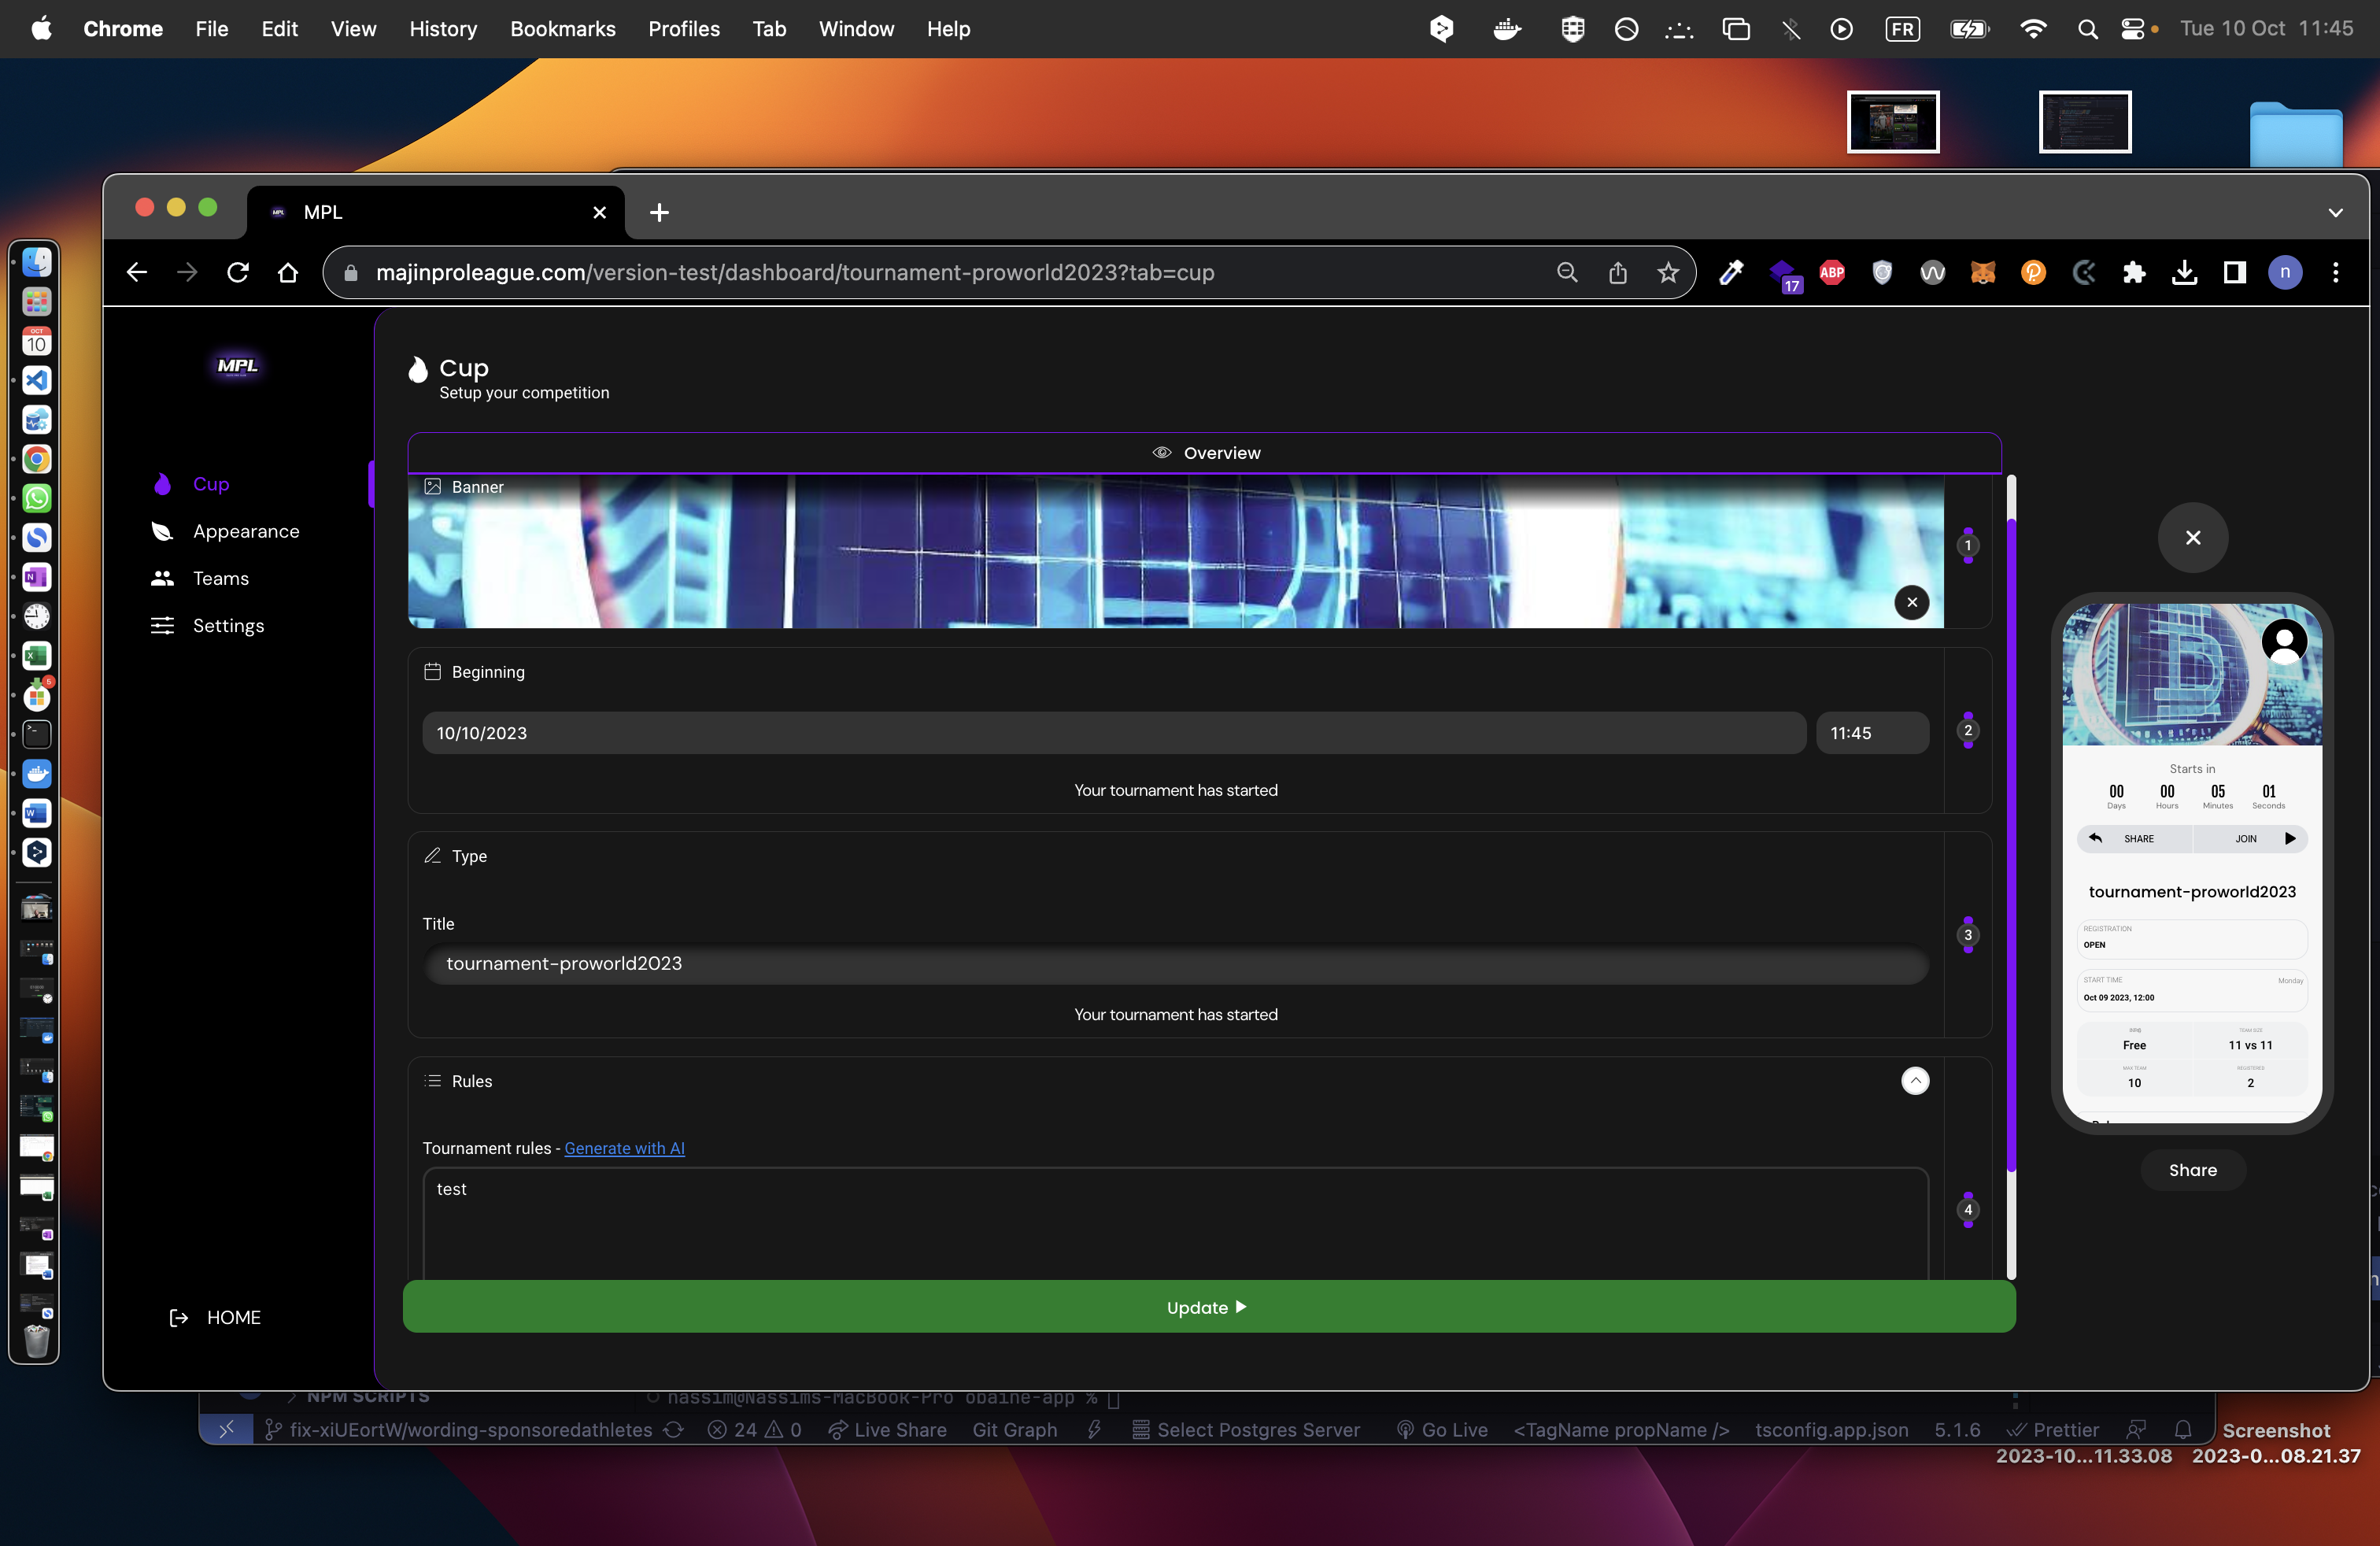Screen dimensions: 2380x1546
Task: Click the HOME logout link
Action: pos(215,1317)
